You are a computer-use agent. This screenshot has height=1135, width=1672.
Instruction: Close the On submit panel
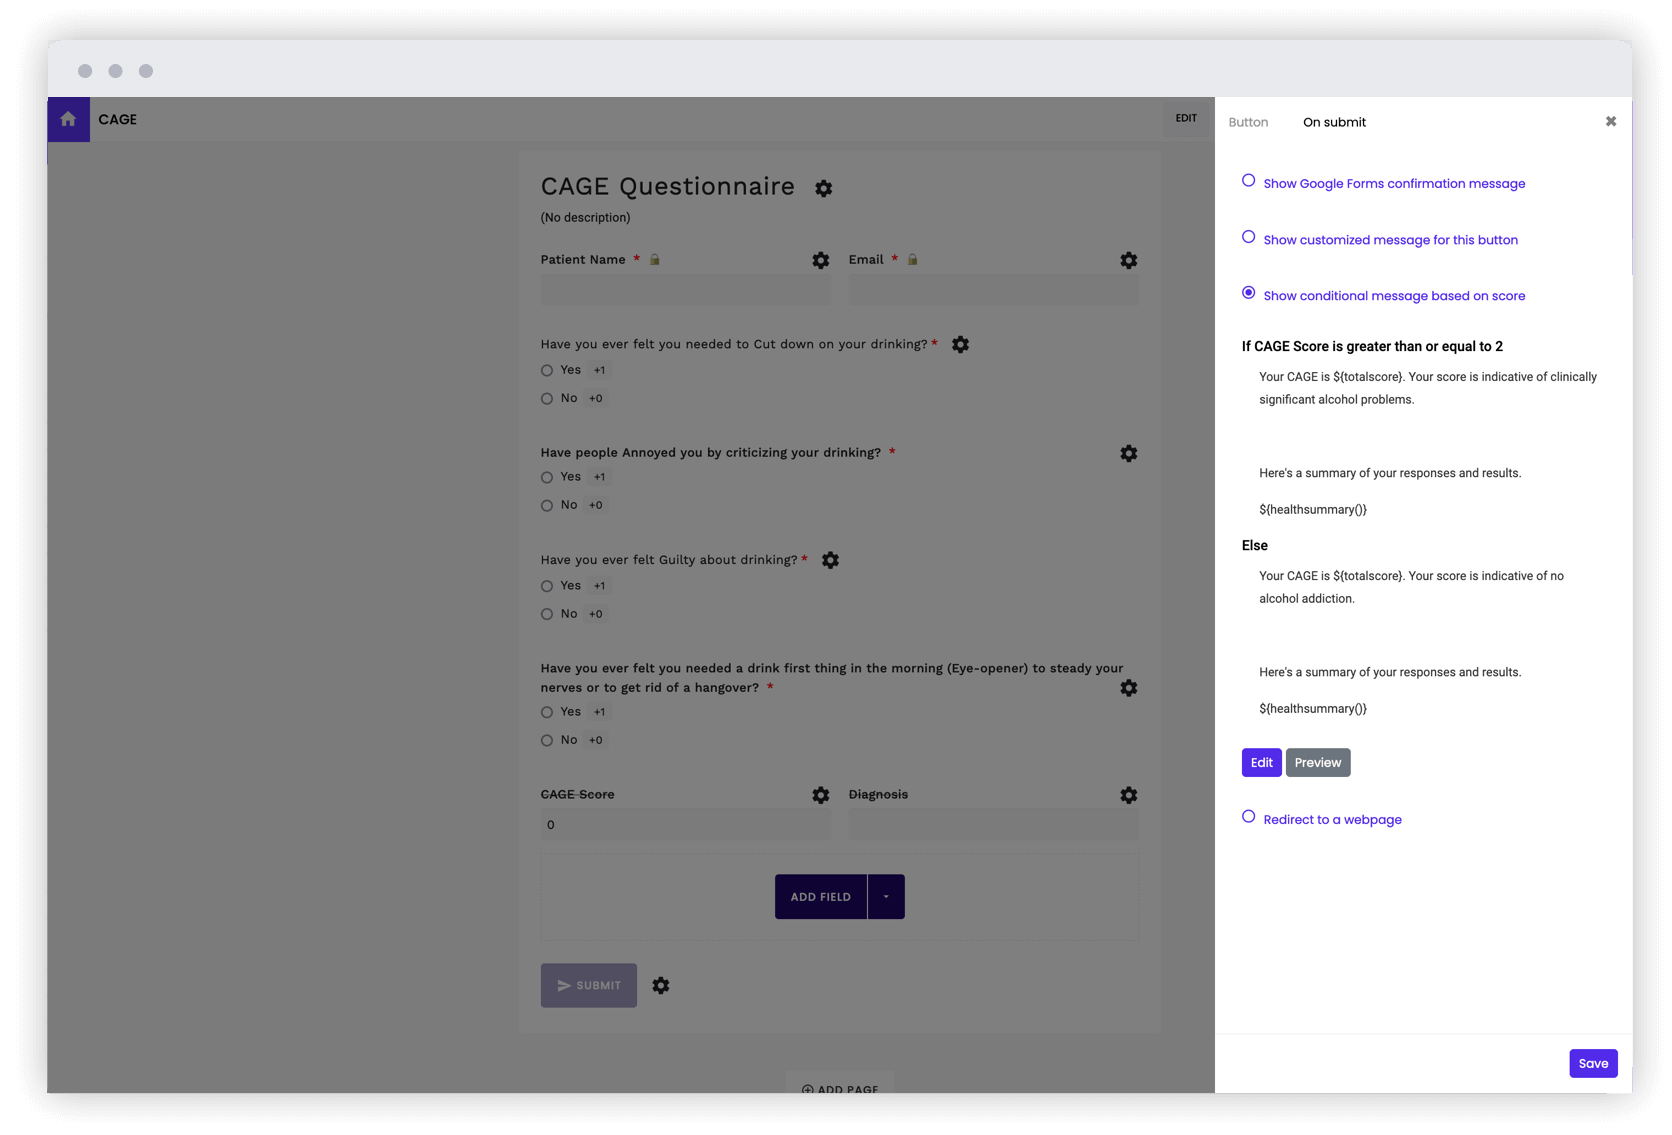1611,121
